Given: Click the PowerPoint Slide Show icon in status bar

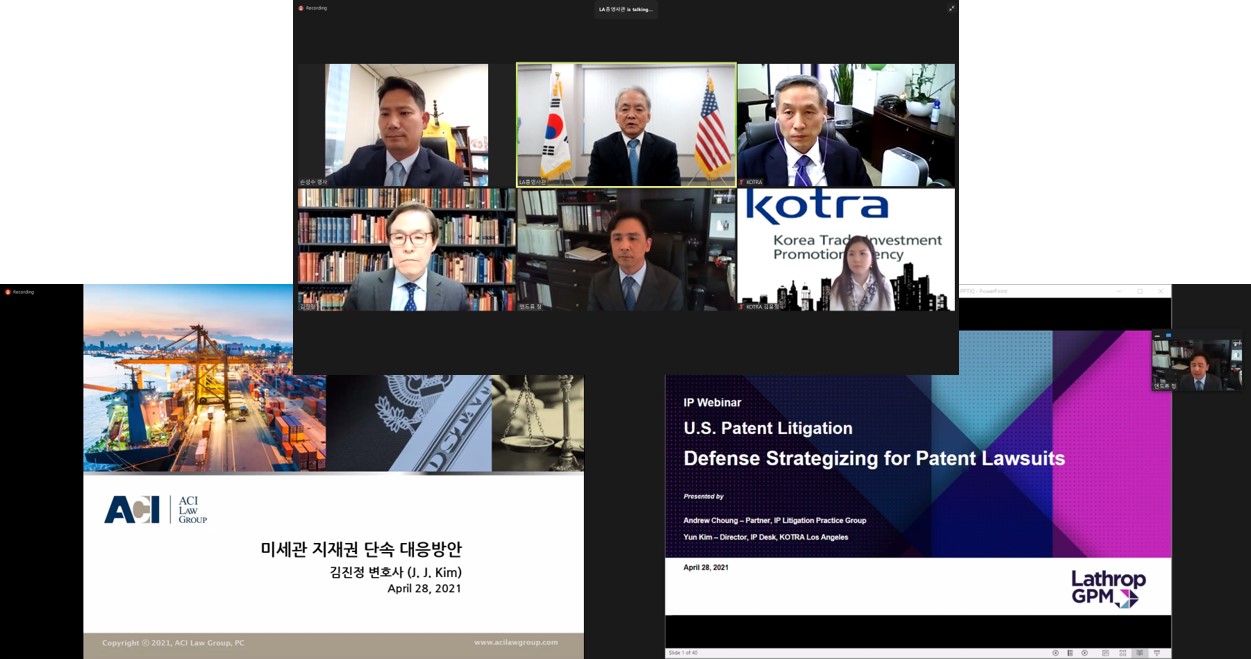Looking at the screenshot, I should click(x=1157, y=653).
